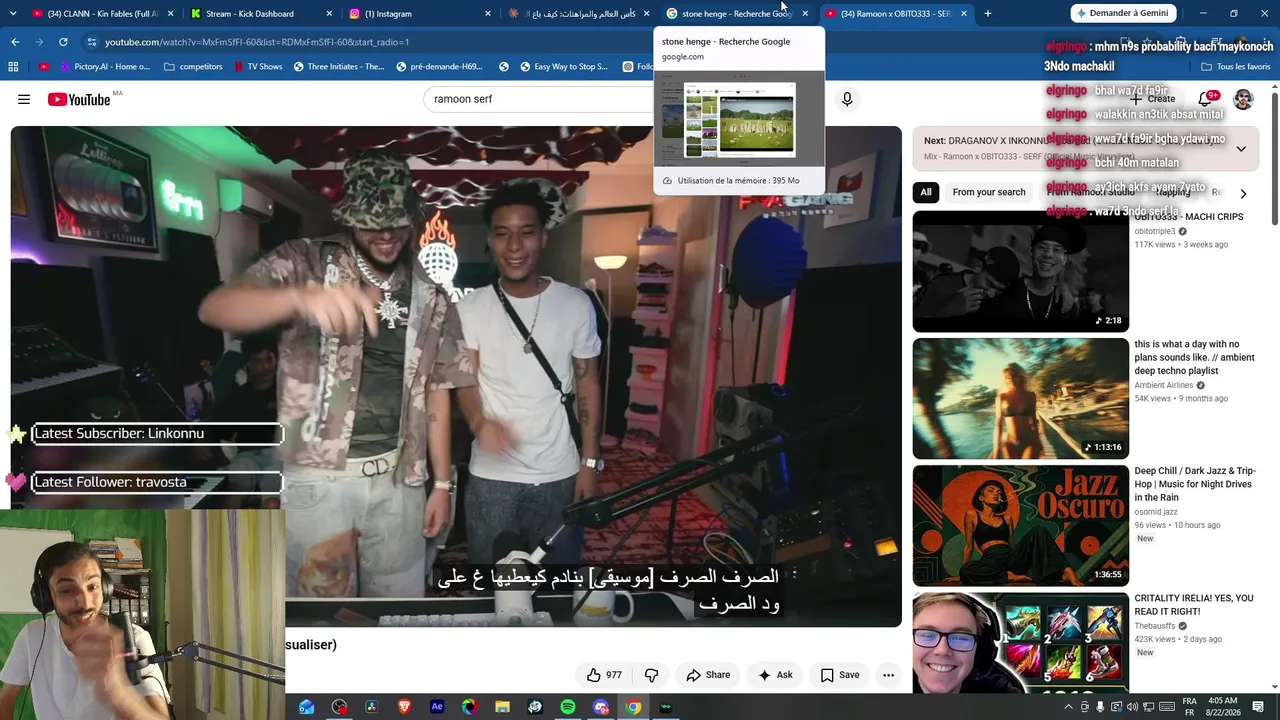Open 'Deep Chill / Dark Jazz & Trip-Hop' title
Screen dimensions: 1280x720
point(1195,484)
